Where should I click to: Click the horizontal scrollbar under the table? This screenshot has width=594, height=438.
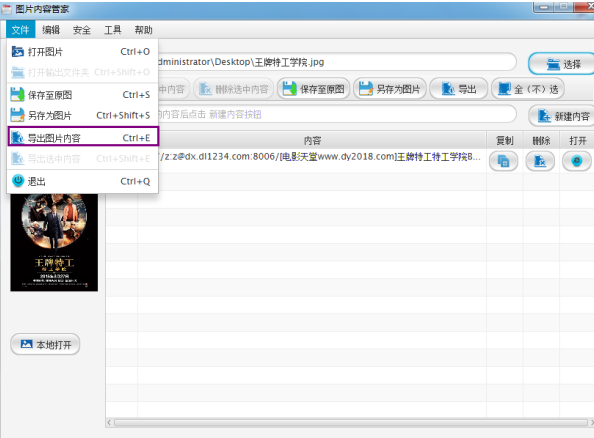click(351, 422)
